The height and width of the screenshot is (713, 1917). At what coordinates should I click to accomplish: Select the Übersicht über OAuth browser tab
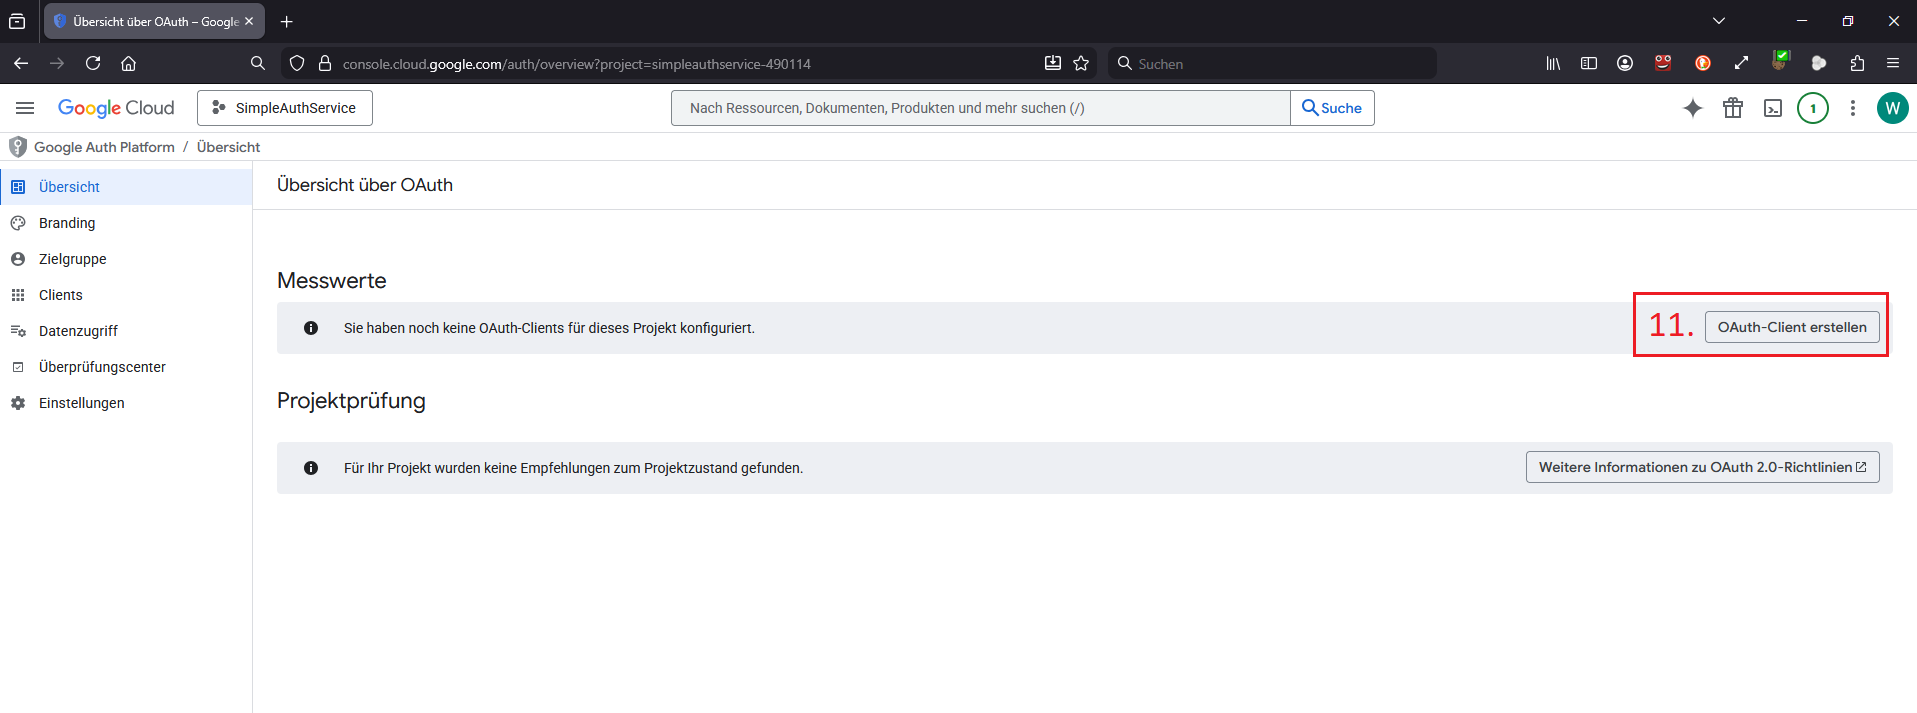click(154, 21)
